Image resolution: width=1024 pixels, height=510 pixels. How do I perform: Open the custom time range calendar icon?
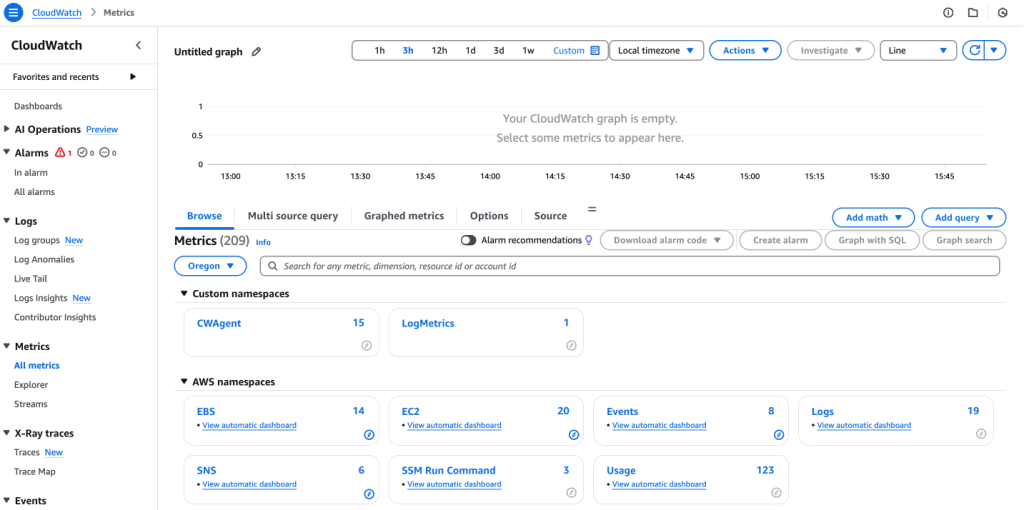click(x=595, y=50)
